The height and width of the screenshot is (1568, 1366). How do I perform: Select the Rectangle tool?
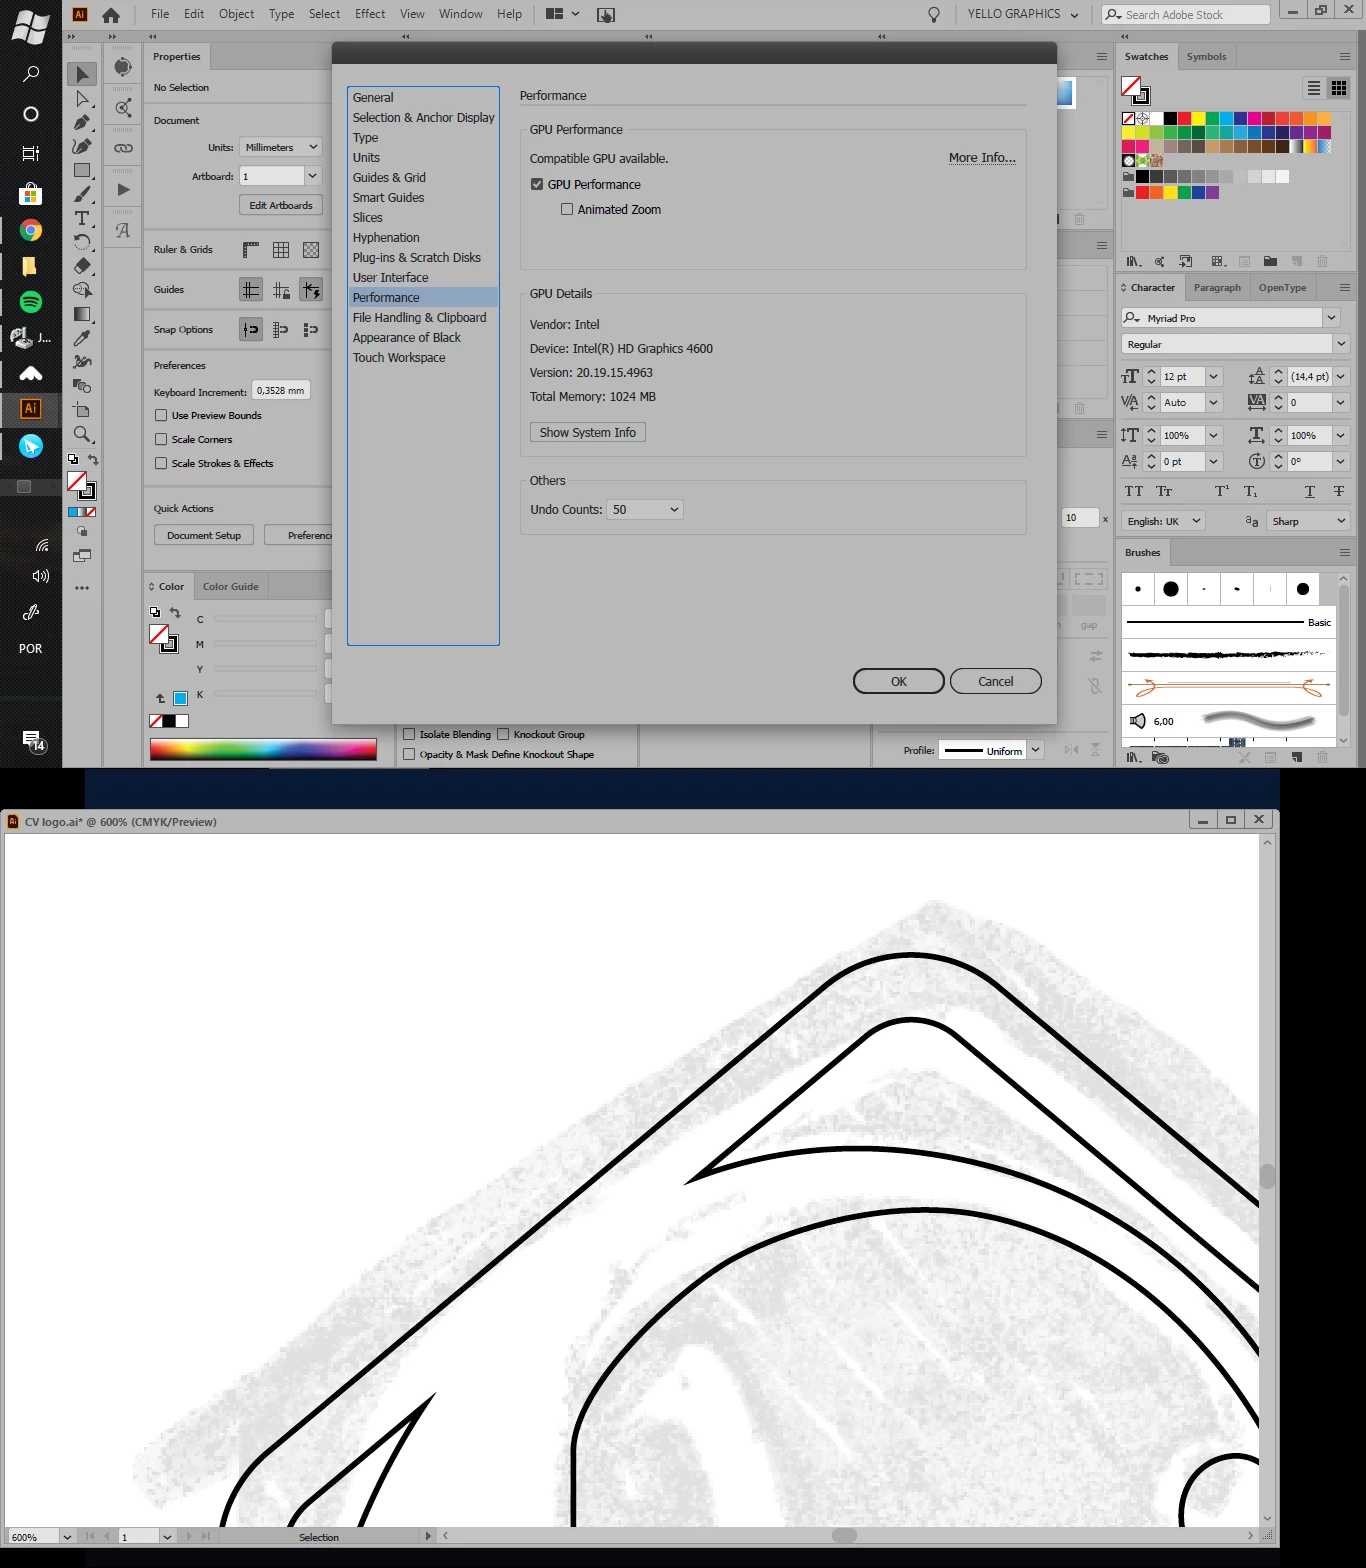(82, 170)
